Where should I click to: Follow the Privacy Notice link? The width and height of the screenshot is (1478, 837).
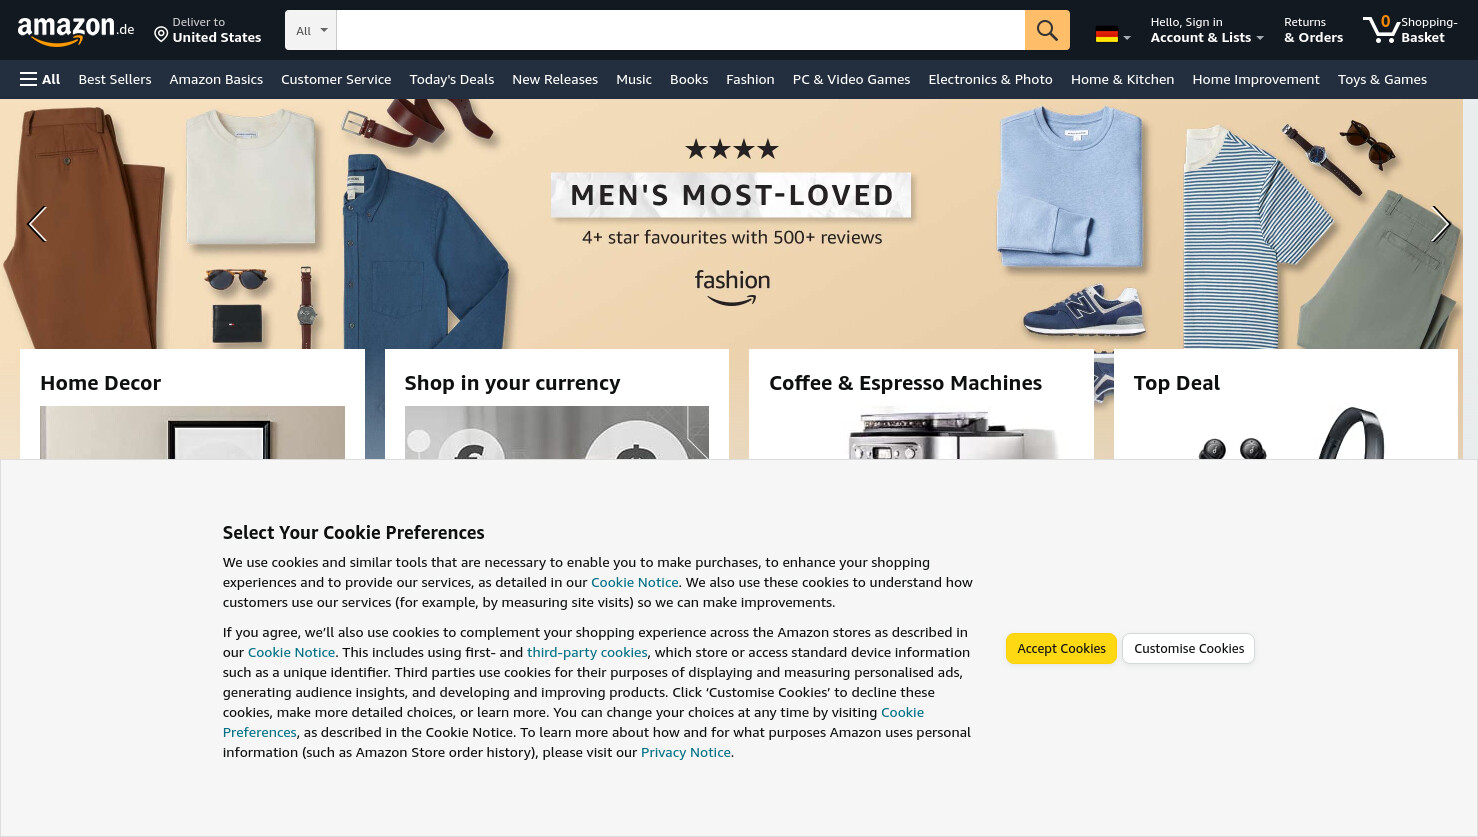(x=686, y=752)
